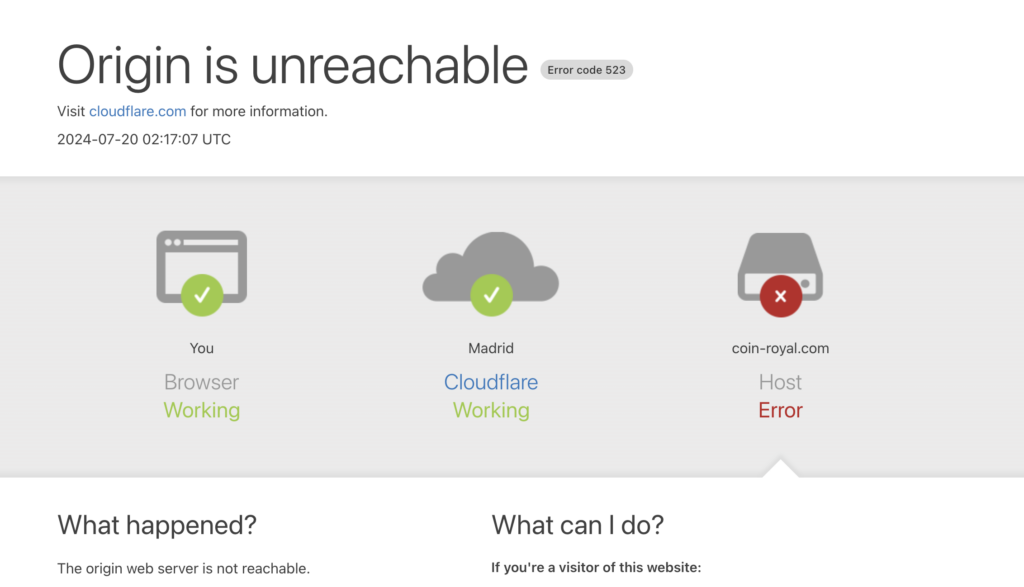Viewport: 1024px width, 587px height.
Task: Click the green checkmark on cloud icon
Action: [491, 295]
